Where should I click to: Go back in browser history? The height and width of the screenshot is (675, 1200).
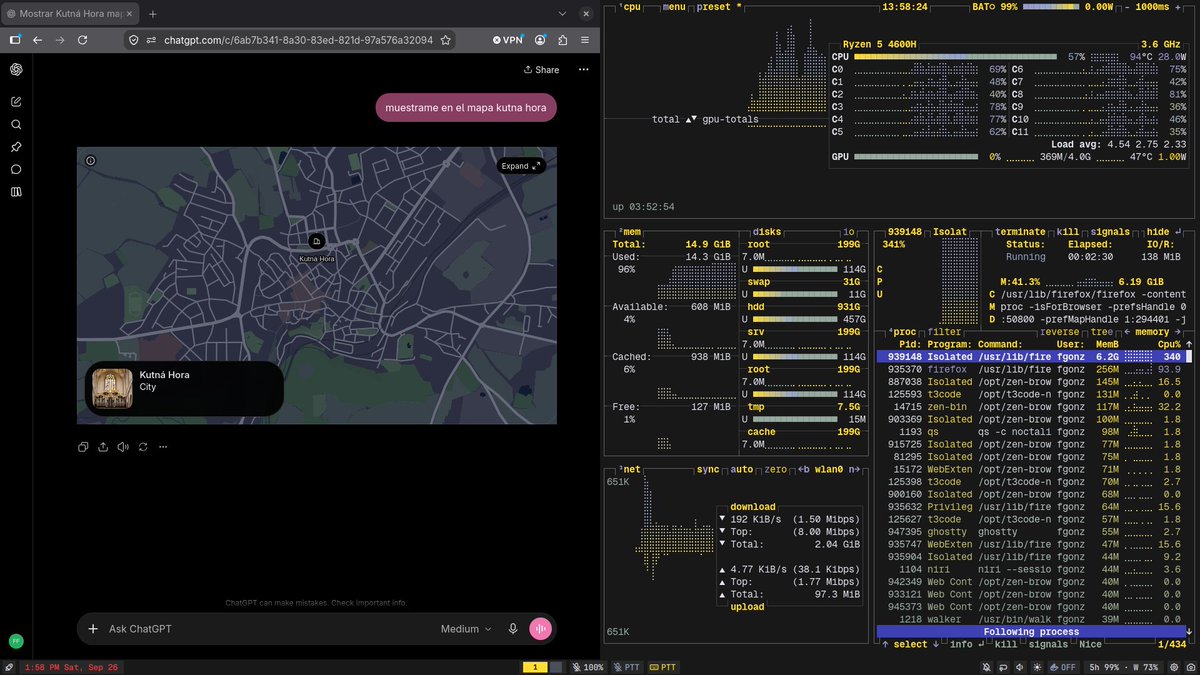(x=37, y=40)
